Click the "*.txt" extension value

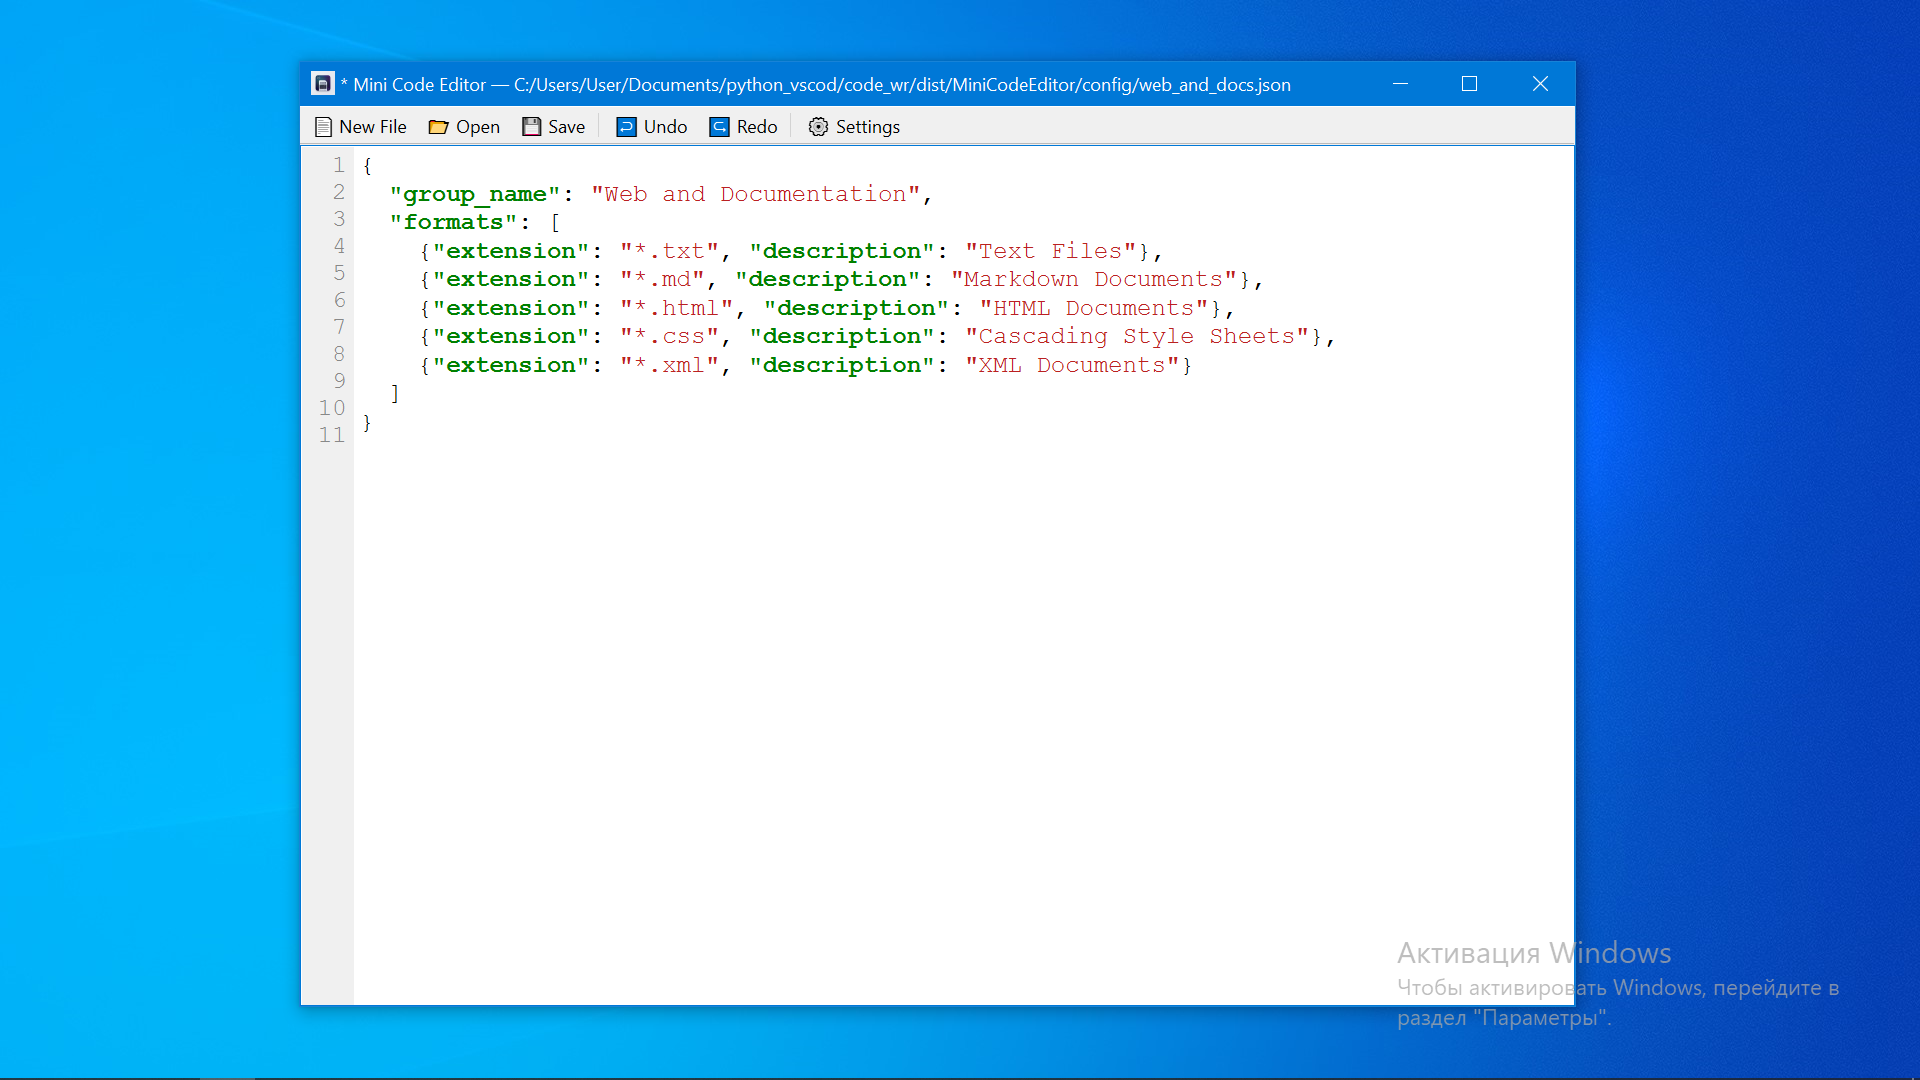click(x=669, y=251)
